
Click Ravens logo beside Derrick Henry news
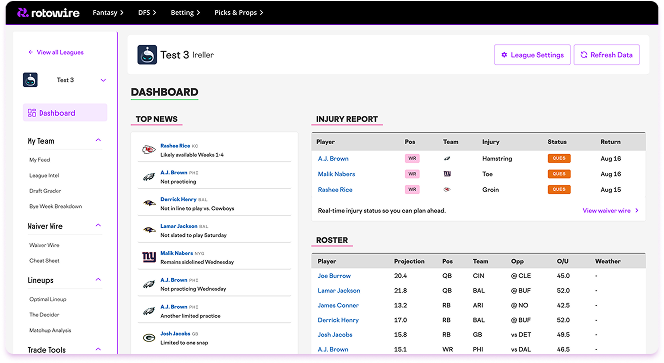[x=149, y=203]
